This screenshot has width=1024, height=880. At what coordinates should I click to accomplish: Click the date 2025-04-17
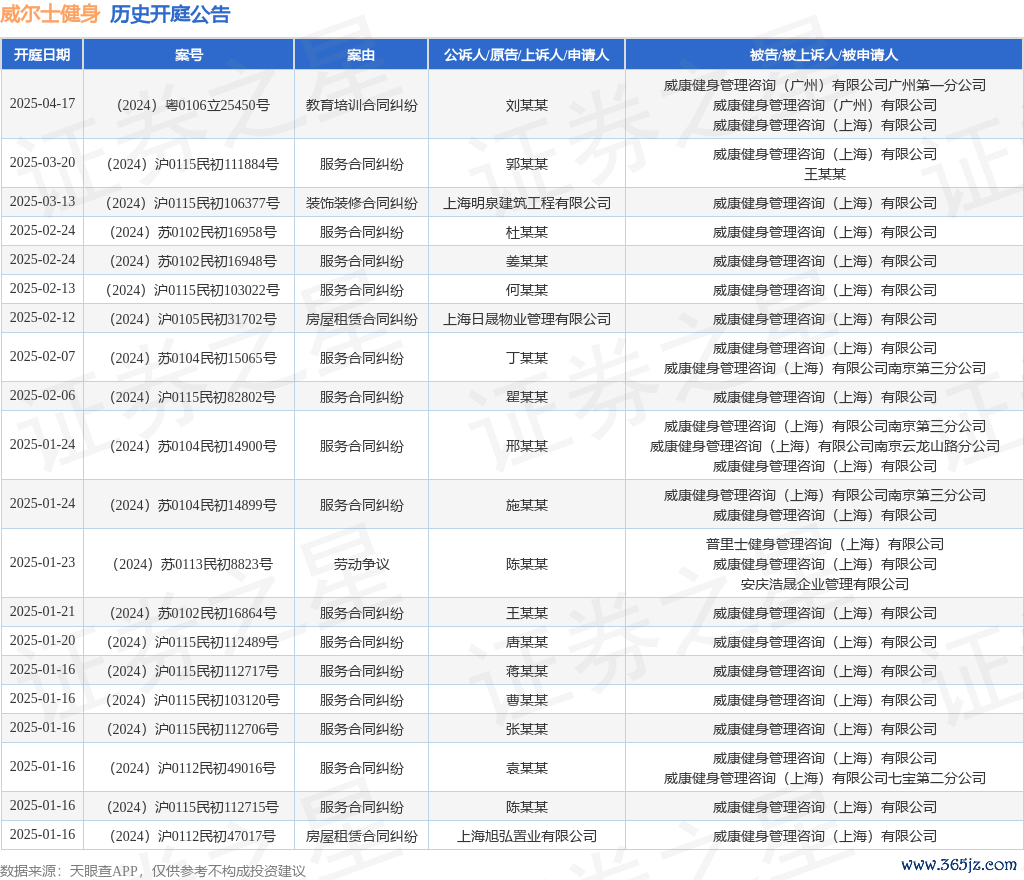(42, 104)
